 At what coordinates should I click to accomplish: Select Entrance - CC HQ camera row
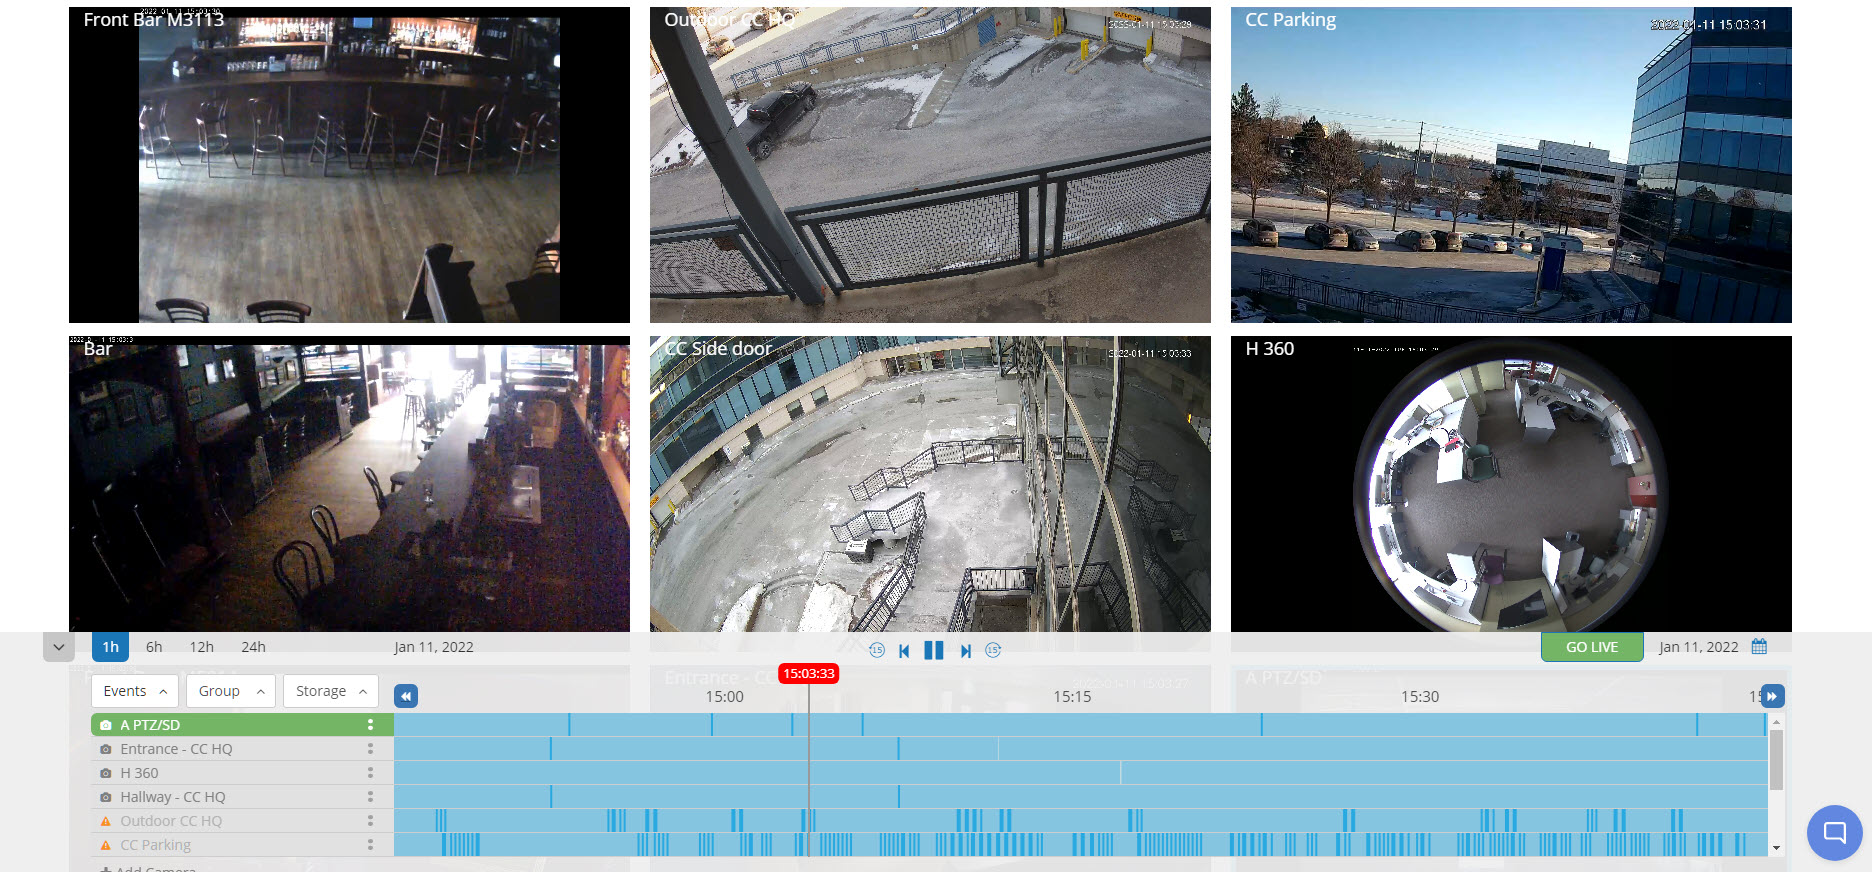tap(176, 749)
